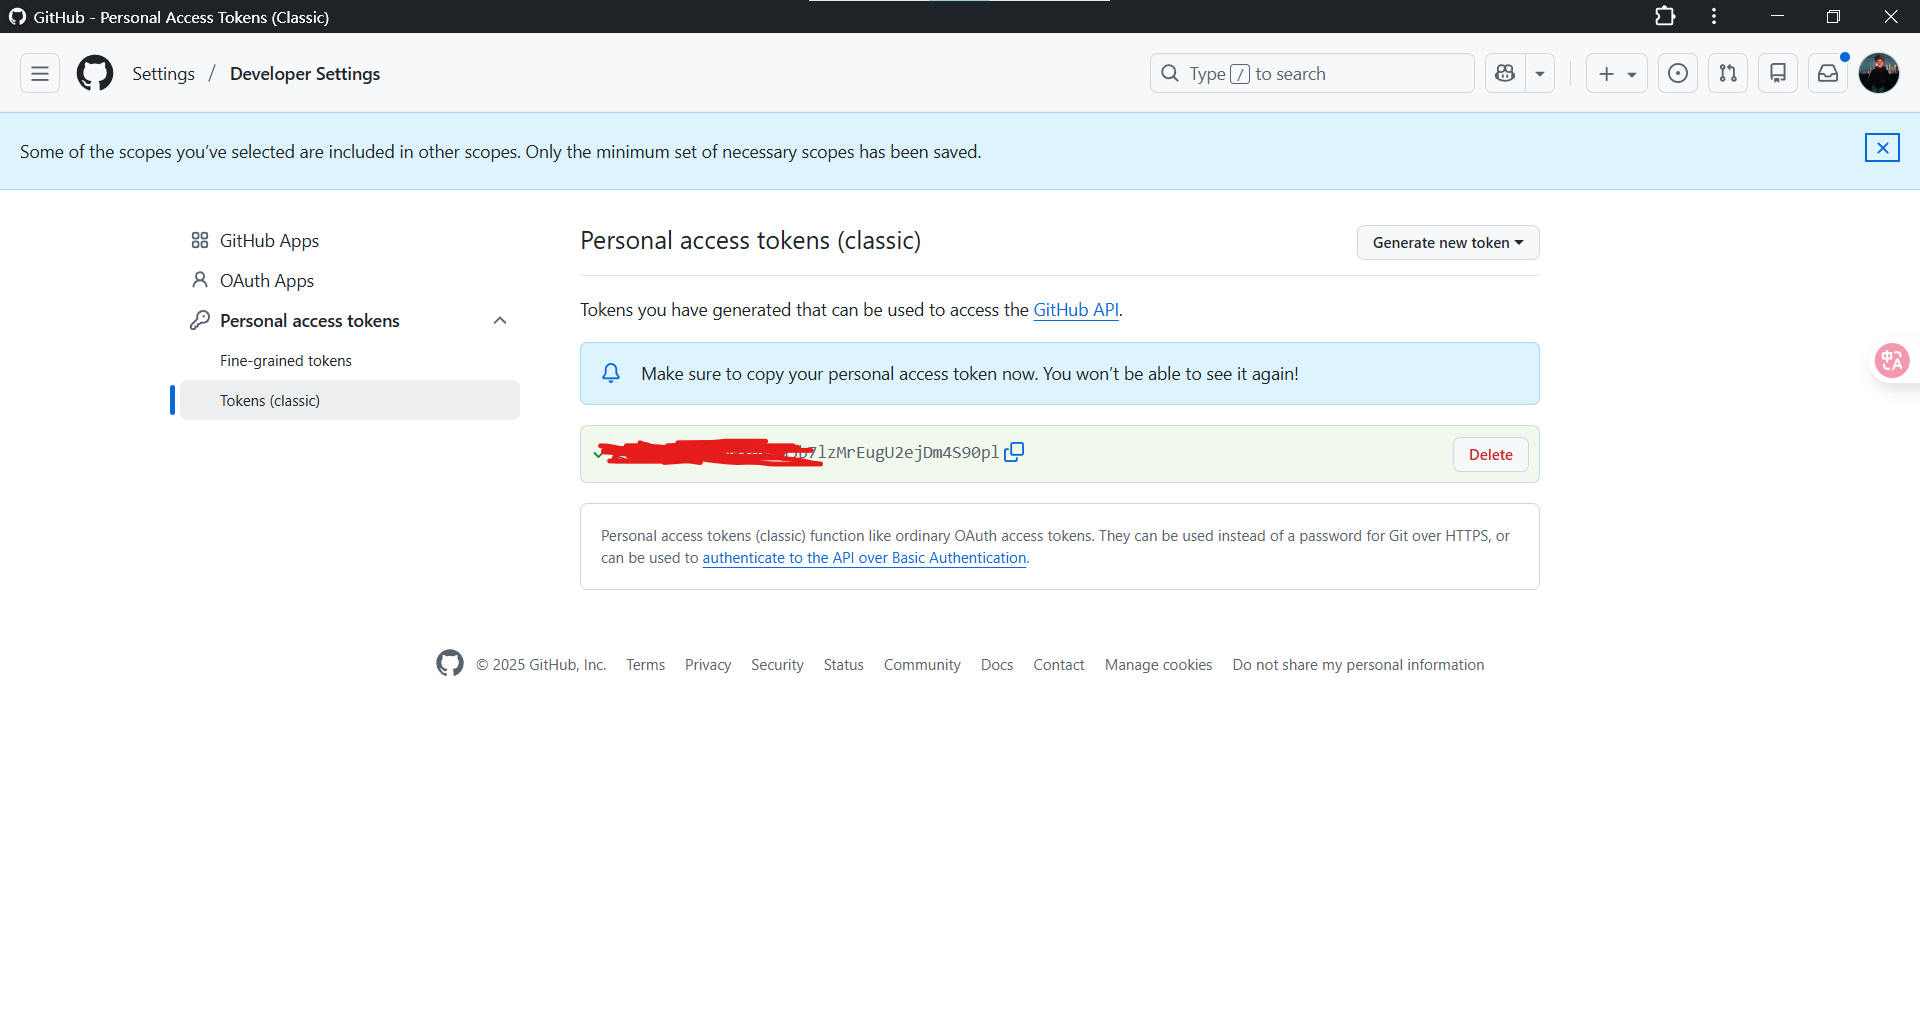Open Developer Settings breadcrumb
1920x1030 pixels.
pyautogui.click(x=305, y=74)
